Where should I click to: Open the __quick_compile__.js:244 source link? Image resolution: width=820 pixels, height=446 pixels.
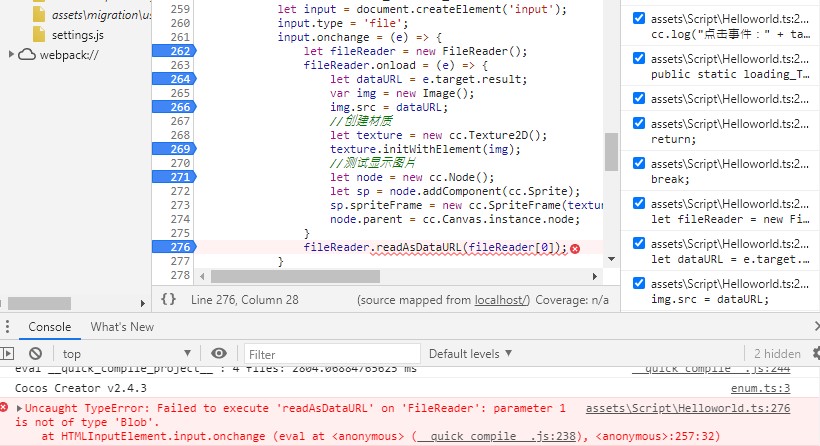(711, 369)
